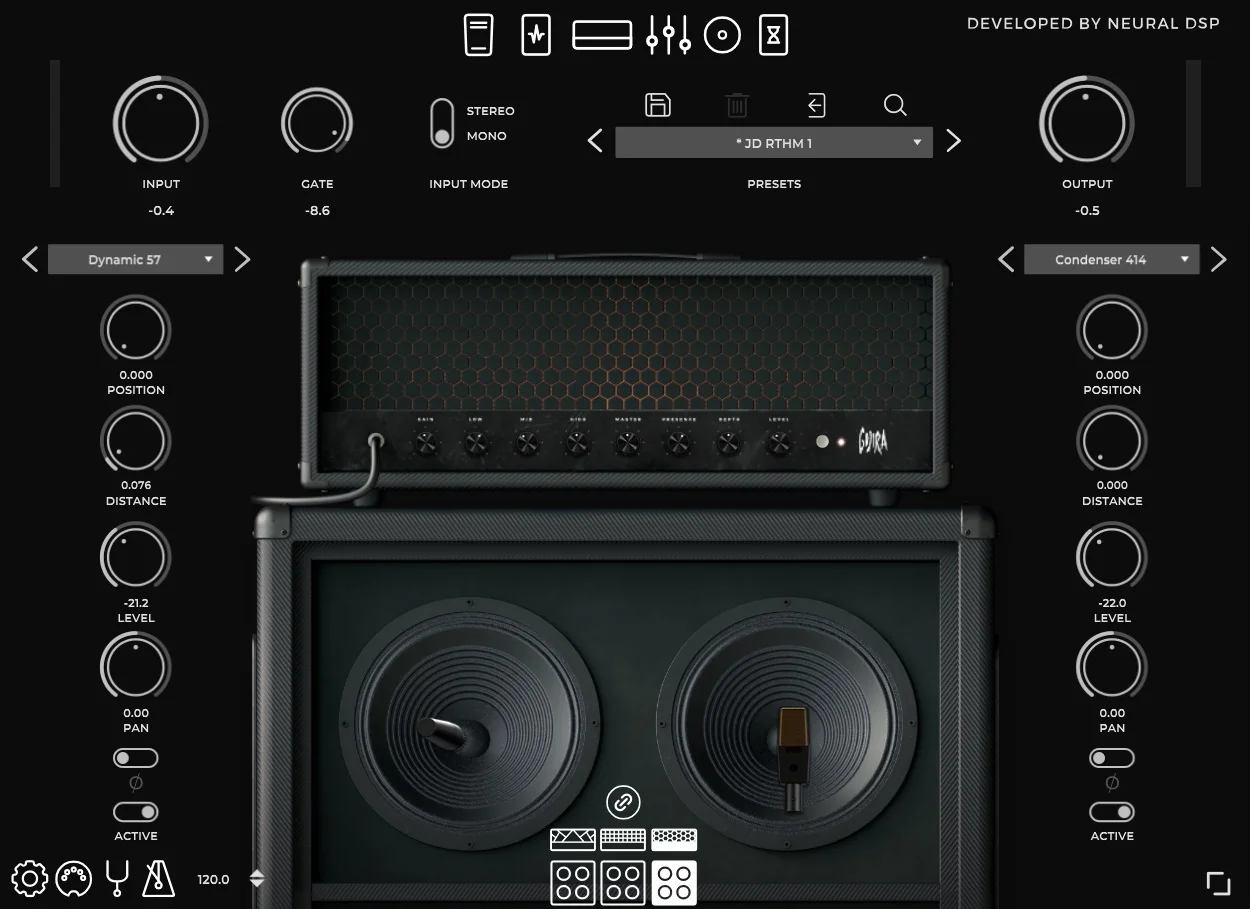Viewport: 1250px width, 909px height.
Task: Select the amp head section icon
Action: [x=602, y=35]
